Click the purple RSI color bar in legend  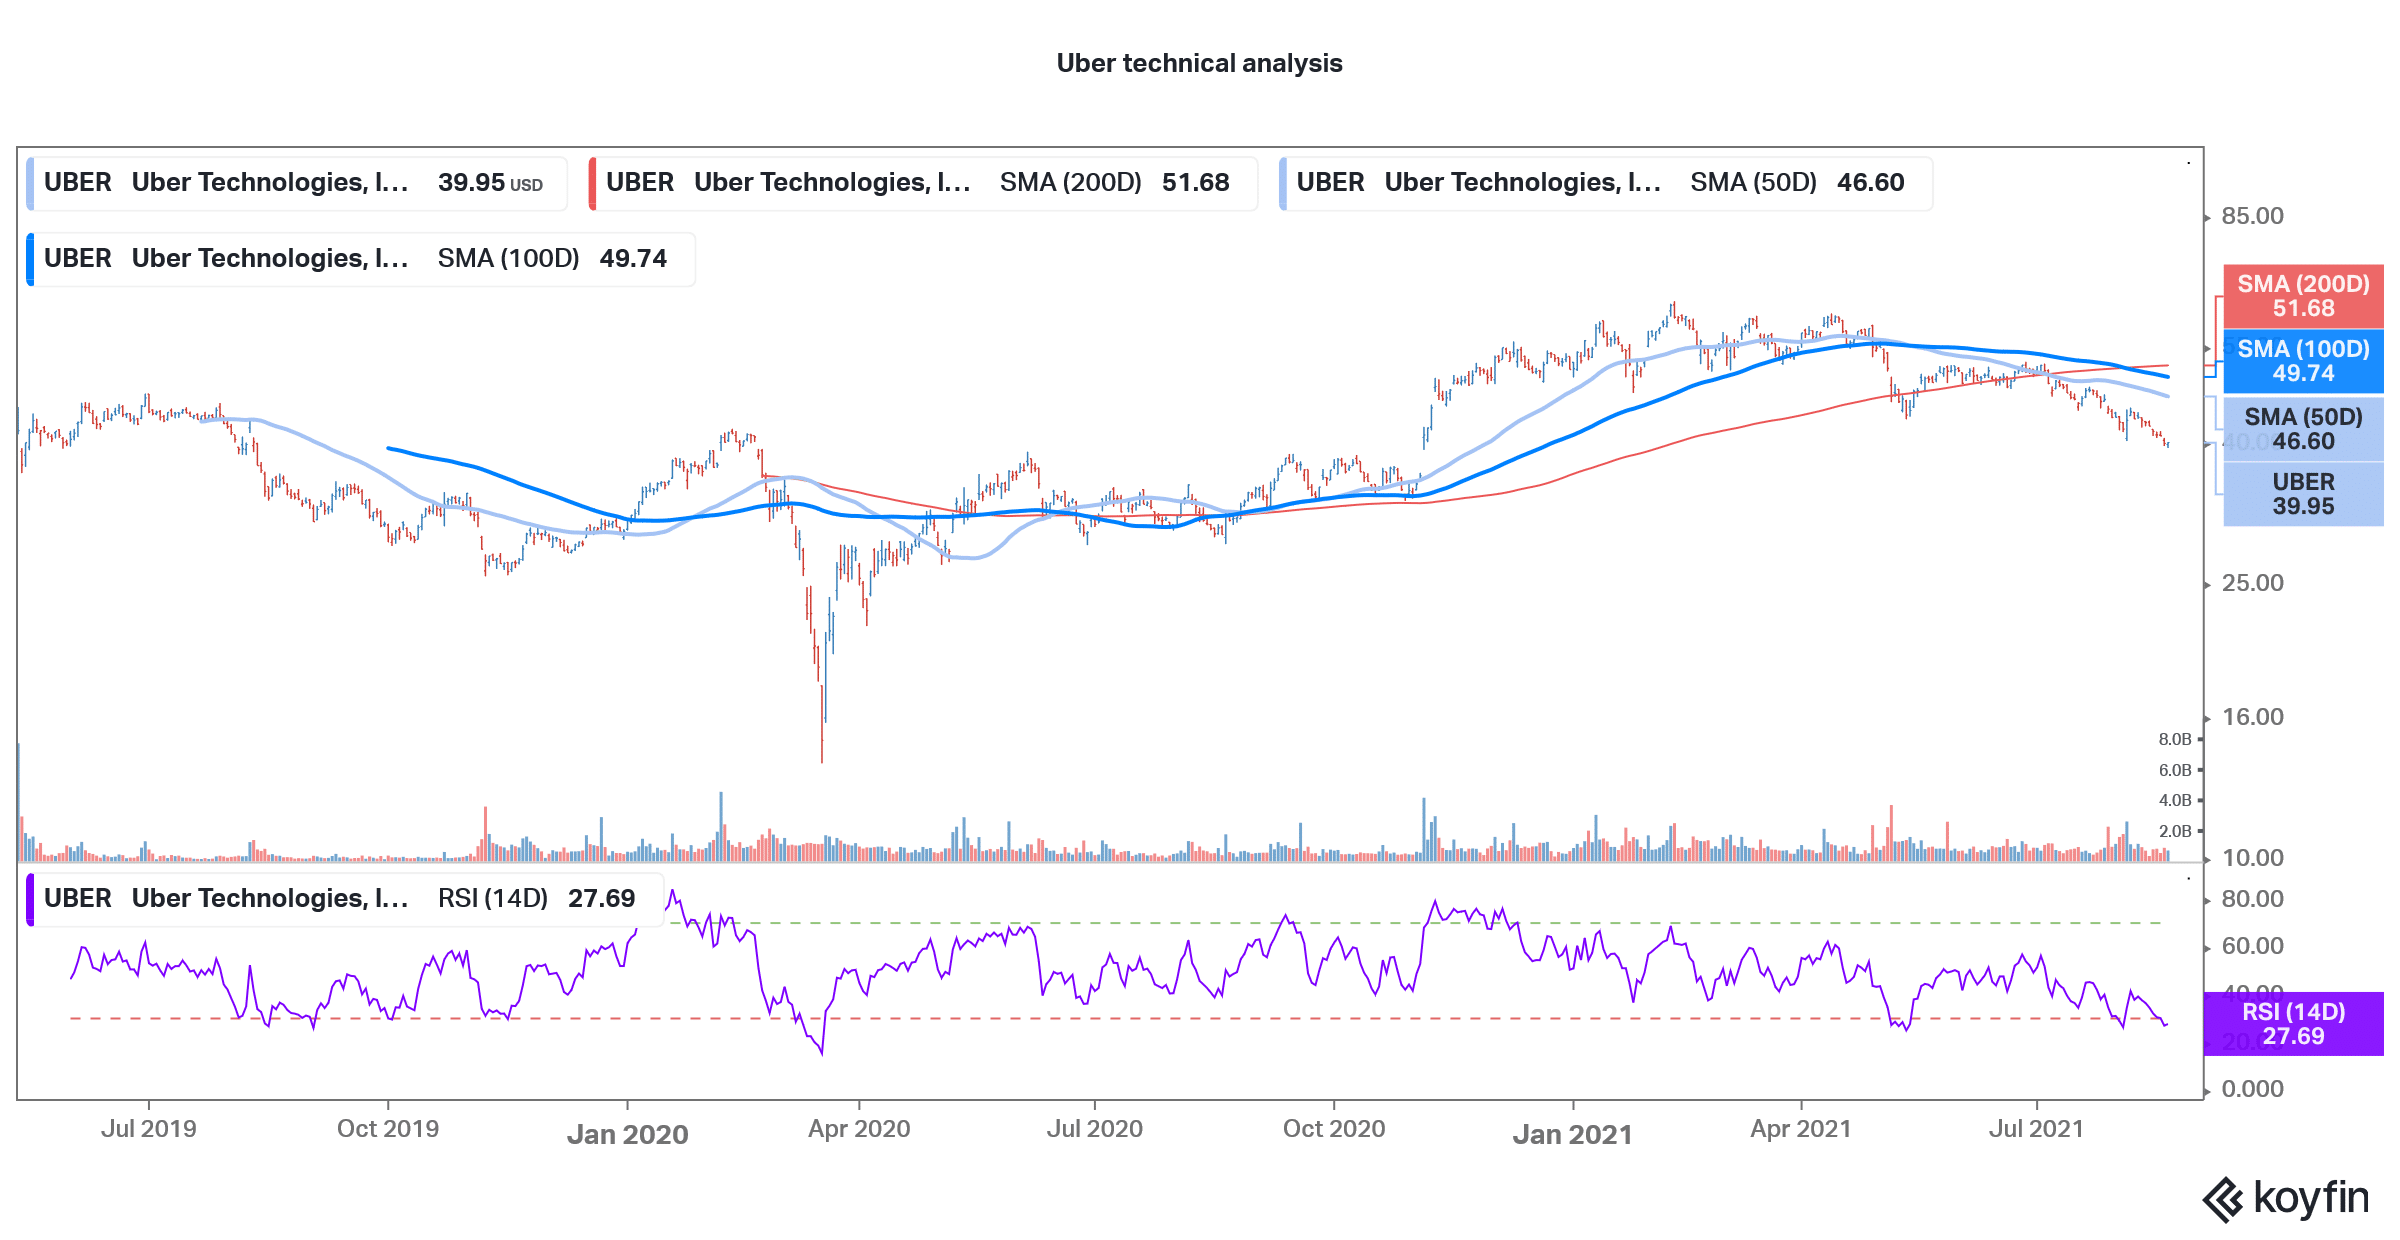tap(30, 899)
